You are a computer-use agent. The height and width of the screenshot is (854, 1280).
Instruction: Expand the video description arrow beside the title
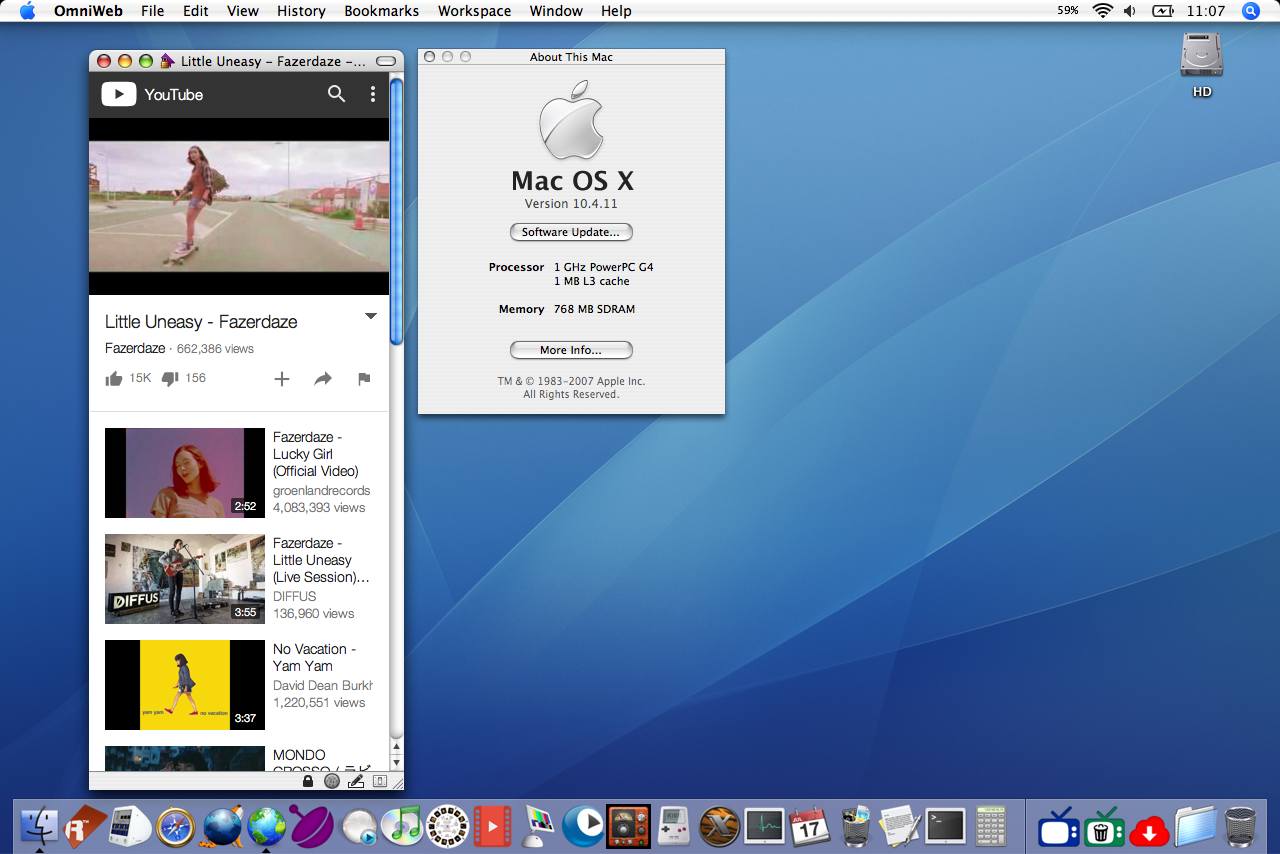[371, 316]
